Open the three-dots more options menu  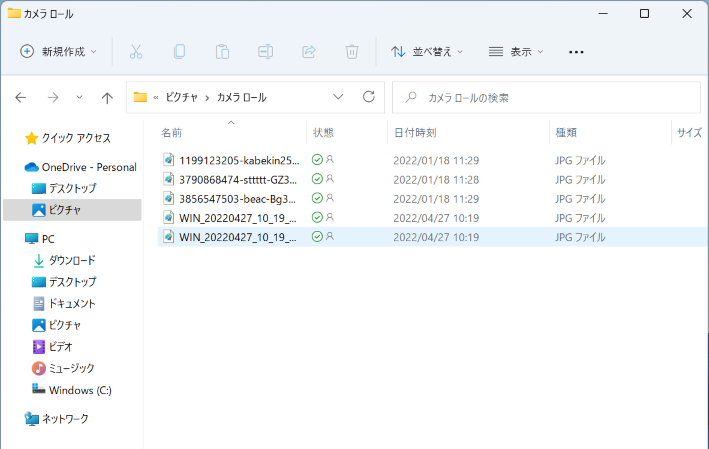[576, 52]
